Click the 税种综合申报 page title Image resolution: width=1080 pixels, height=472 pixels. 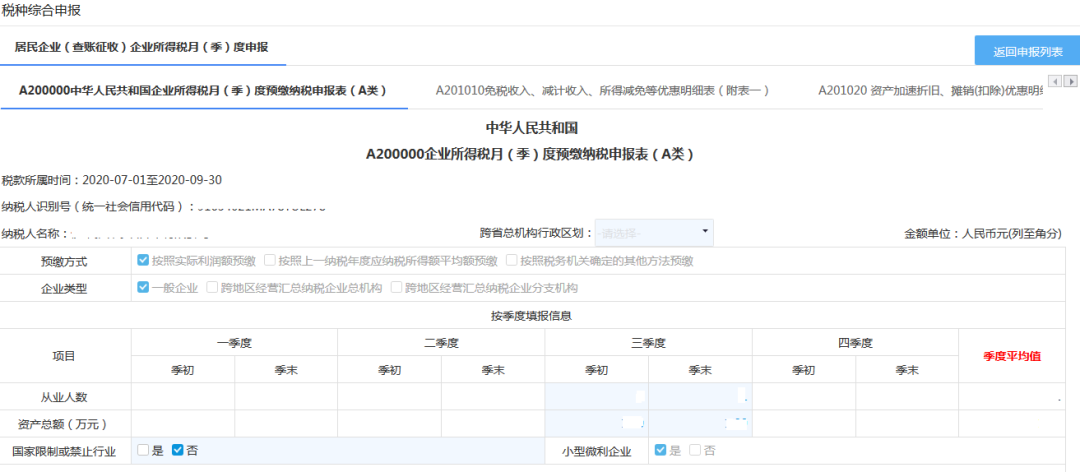point(41,10)
